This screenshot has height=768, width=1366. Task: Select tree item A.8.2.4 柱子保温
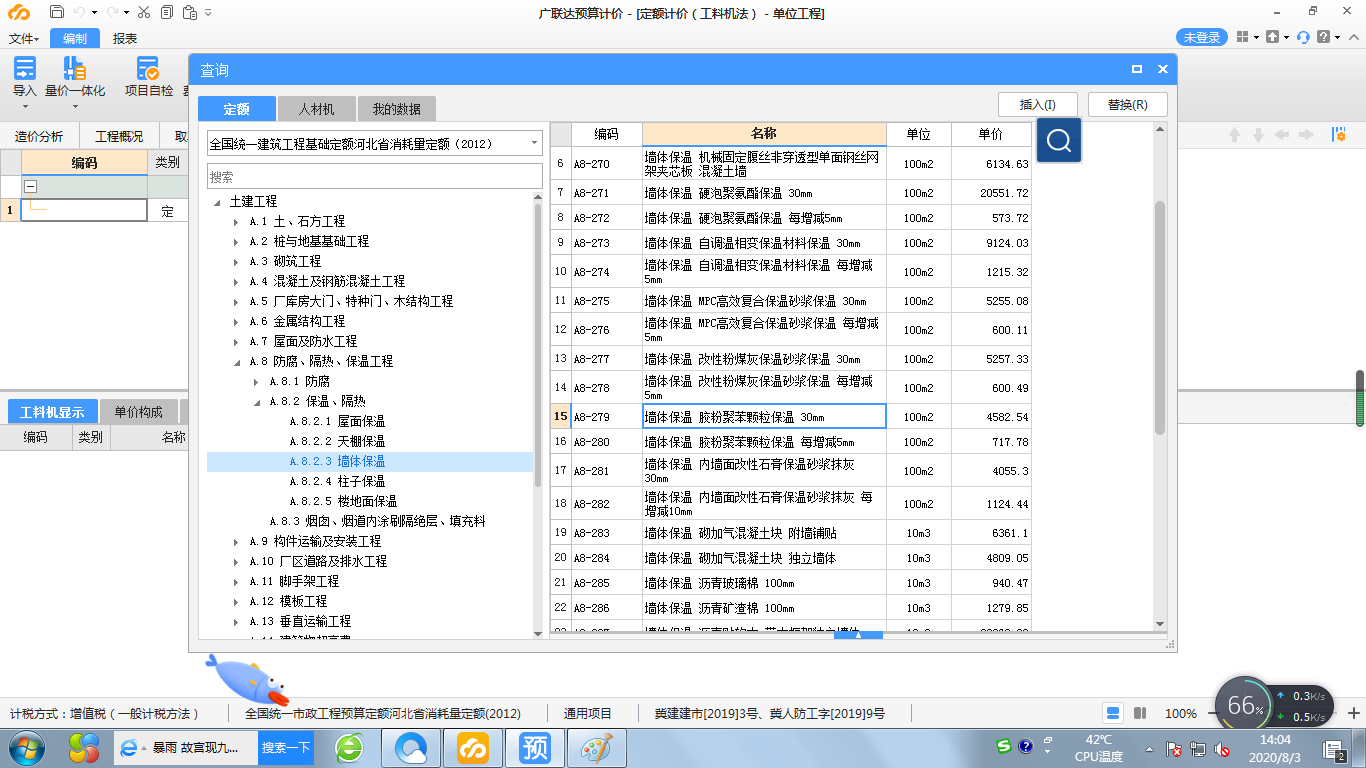pyautogui.click(x=337, y=481)
